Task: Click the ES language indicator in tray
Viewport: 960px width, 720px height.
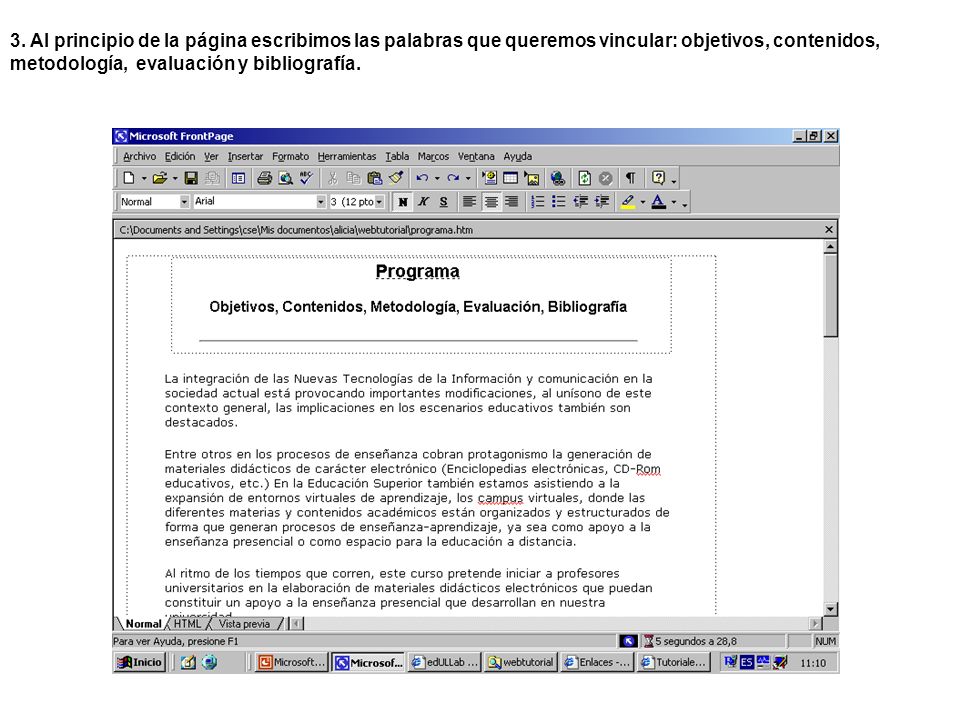Action: point(746,662)
